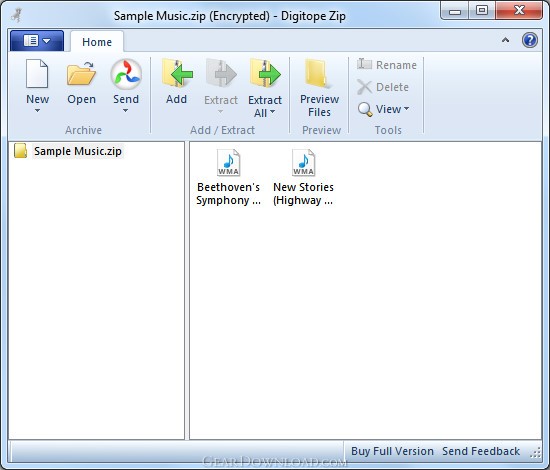Click the New Stories (Highway file name
Screen dimensions: 550x470
(x=303, y=194)
